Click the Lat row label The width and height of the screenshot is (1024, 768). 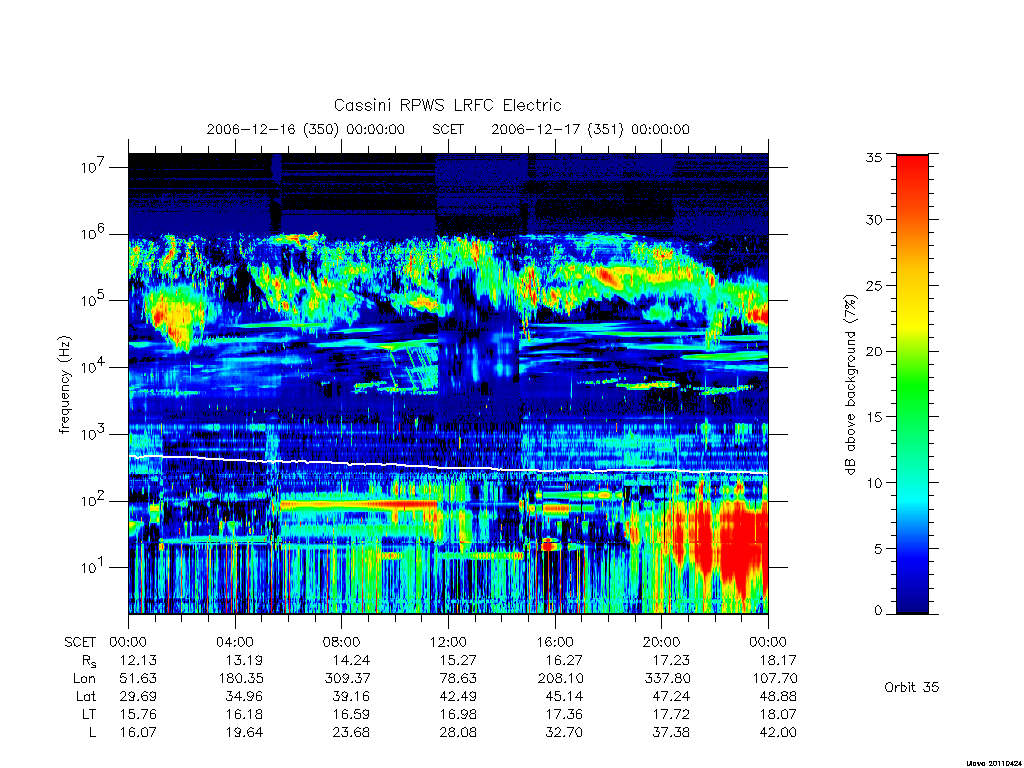[86, 696]
